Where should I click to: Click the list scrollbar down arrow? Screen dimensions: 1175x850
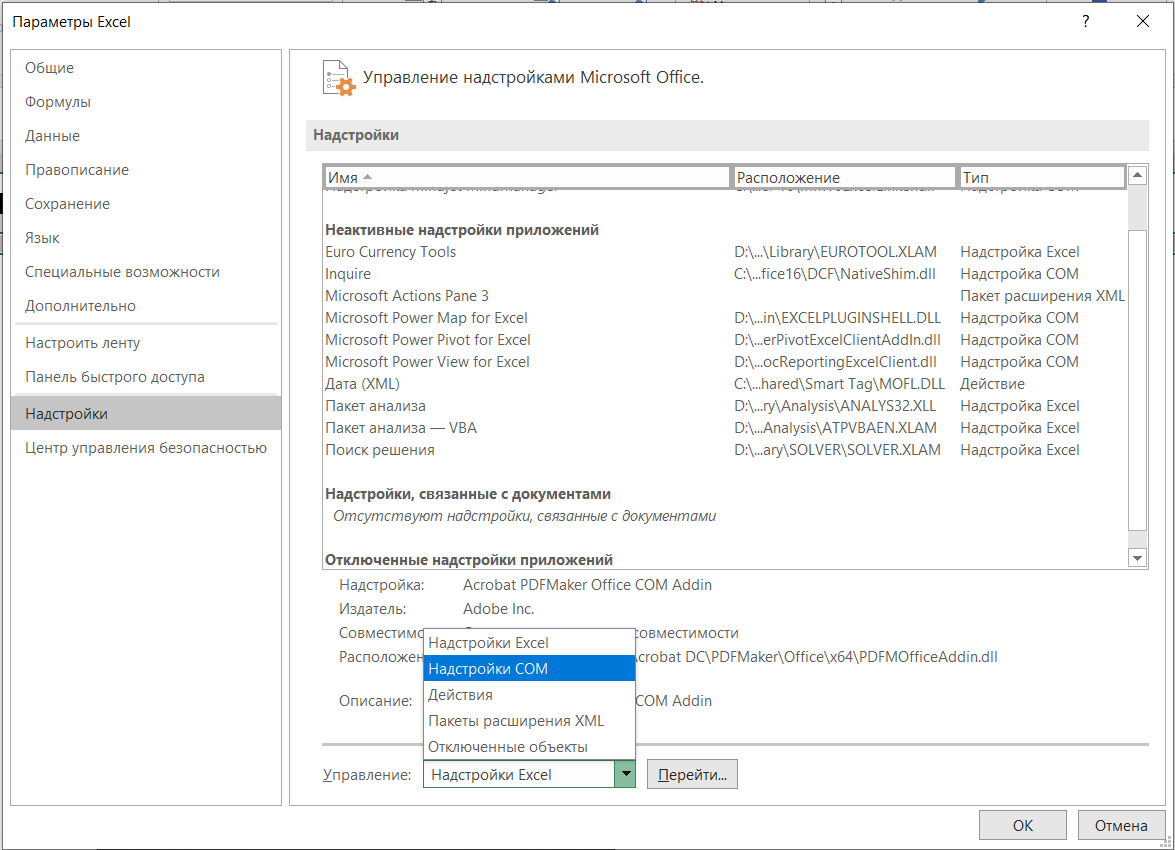[x=1138, y=558]
